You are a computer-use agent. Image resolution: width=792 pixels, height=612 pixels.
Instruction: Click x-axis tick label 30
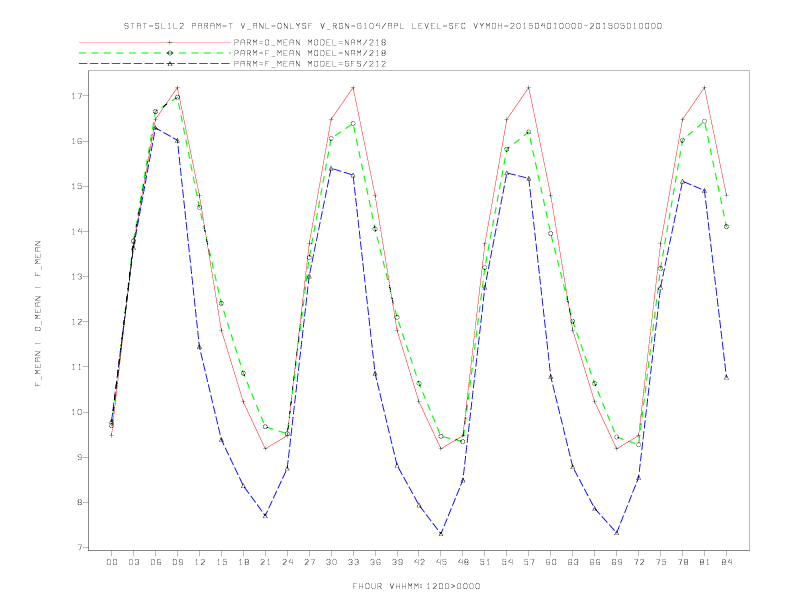click(331, 562)
